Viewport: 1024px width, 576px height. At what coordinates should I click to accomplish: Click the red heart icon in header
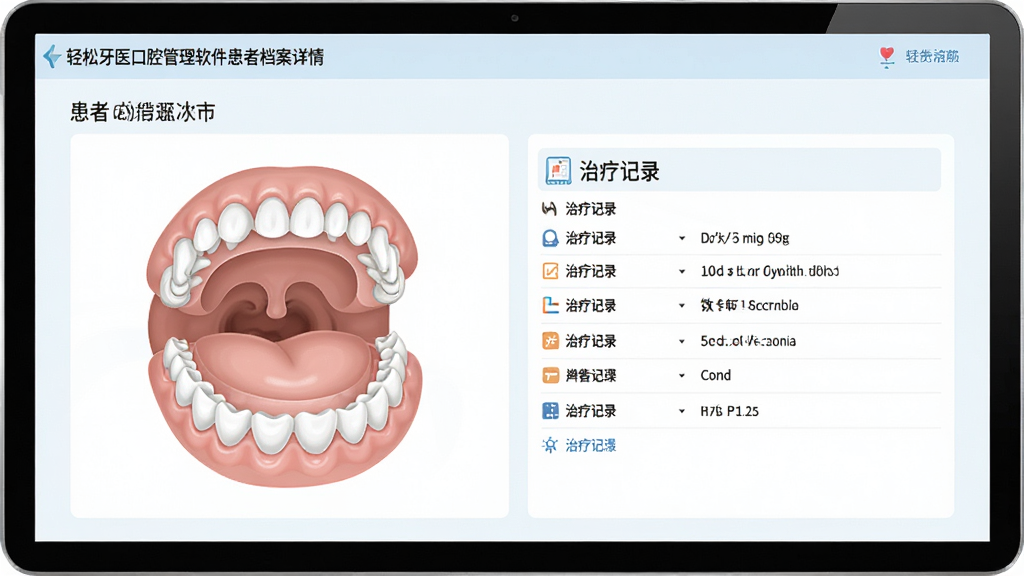[886, 57]
